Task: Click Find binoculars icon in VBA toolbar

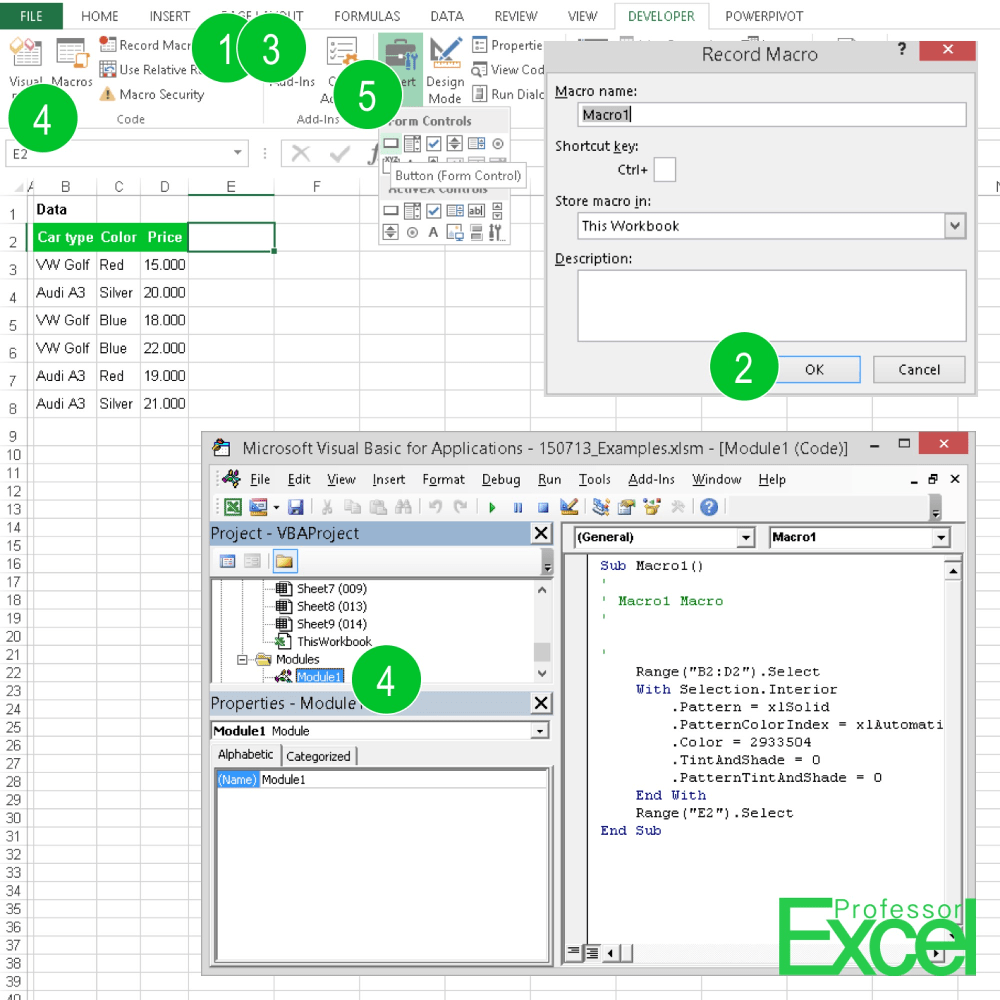Action: tap(403, 507)
